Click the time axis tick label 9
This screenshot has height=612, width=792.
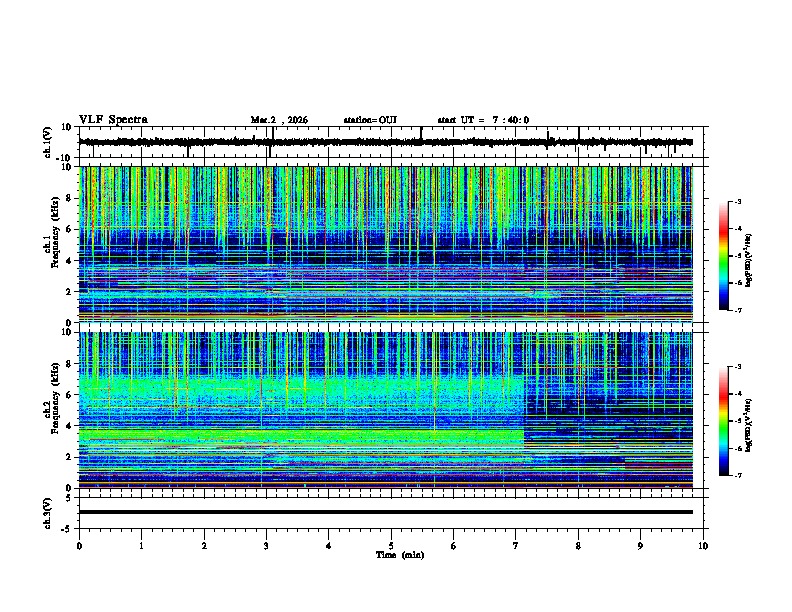640,546
